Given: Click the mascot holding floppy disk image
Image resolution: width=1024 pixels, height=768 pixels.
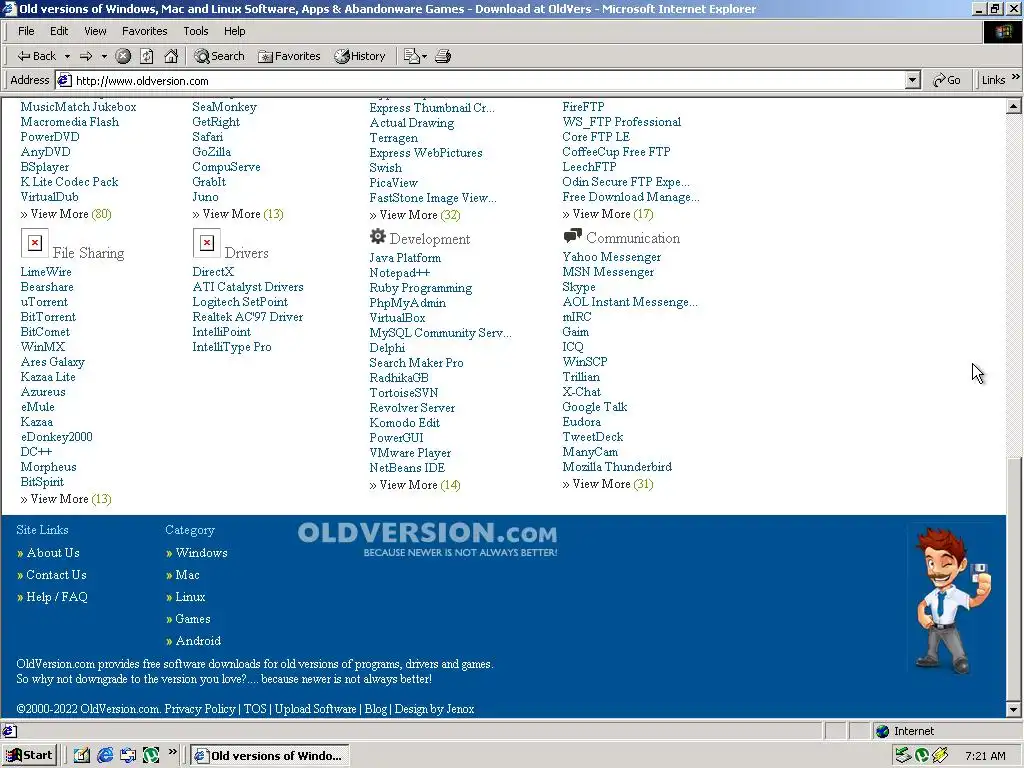Looking at the screenshot, I should point(953,600).
